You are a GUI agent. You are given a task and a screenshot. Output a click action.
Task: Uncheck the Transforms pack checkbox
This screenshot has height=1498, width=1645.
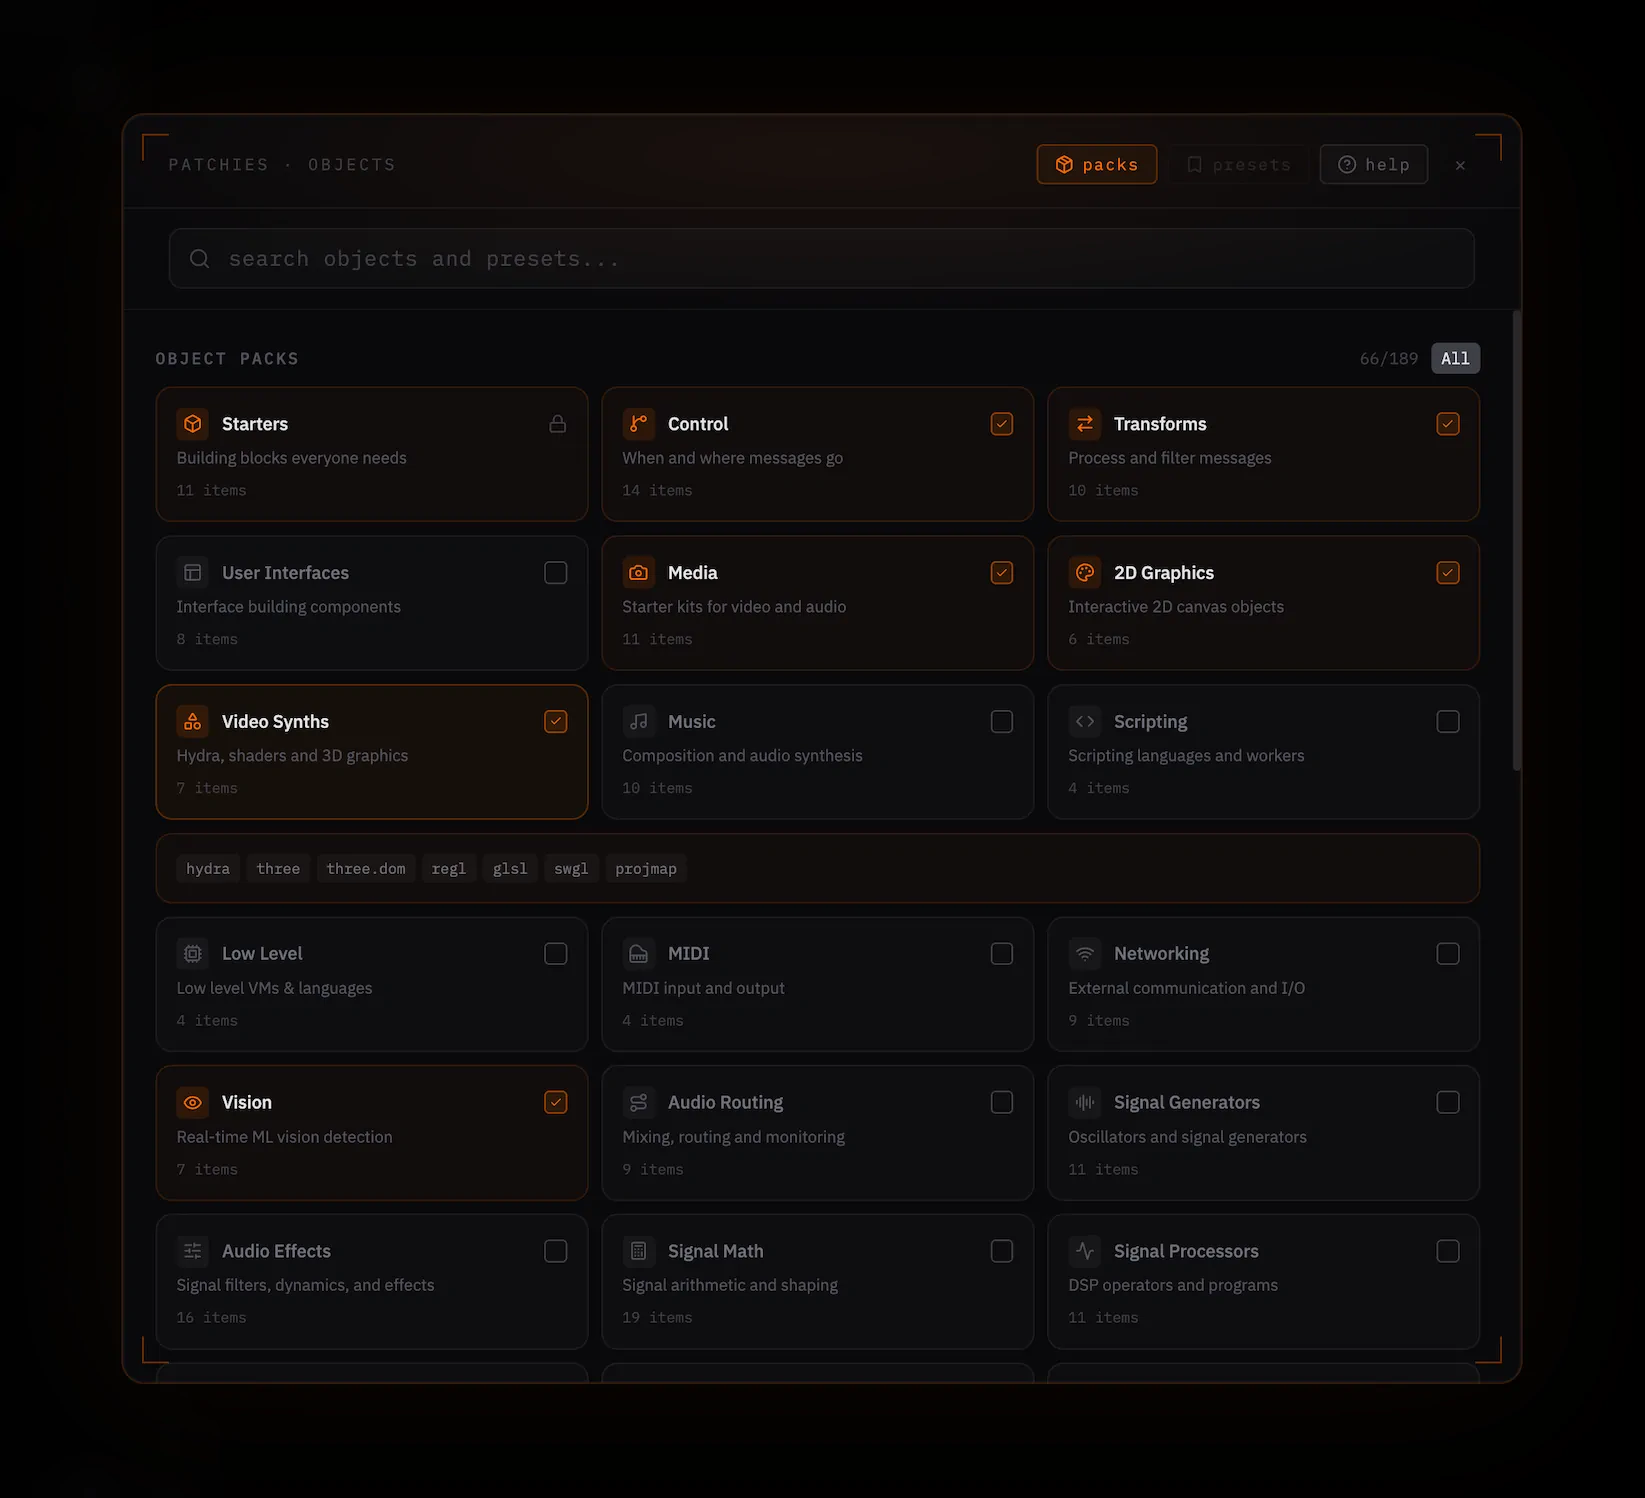[1447, 424]
